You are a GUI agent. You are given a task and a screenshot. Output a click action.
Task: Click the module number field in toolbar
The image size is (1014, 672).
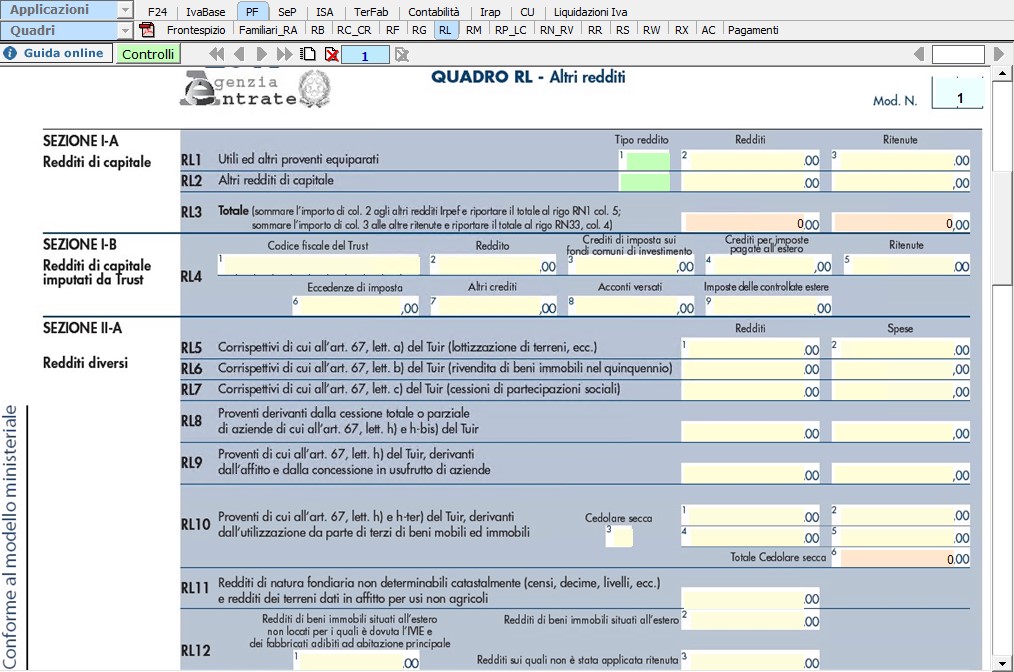click(x=365, y=56)
